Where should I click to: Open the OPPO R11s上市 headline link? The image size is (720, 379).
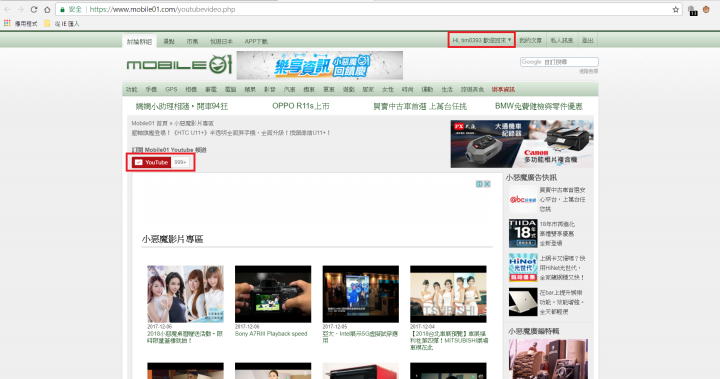click(301, 106)
